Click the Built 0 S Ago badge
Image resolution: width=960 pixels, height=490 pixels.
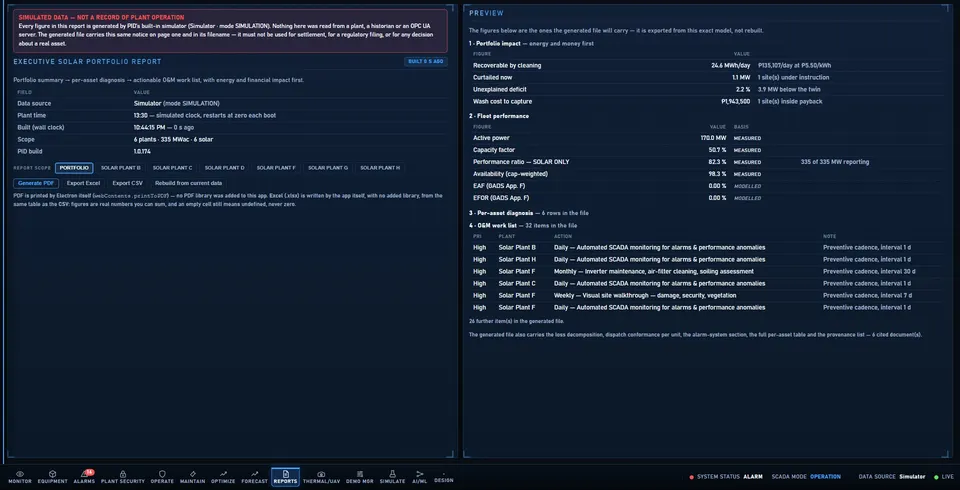point(426,61)
